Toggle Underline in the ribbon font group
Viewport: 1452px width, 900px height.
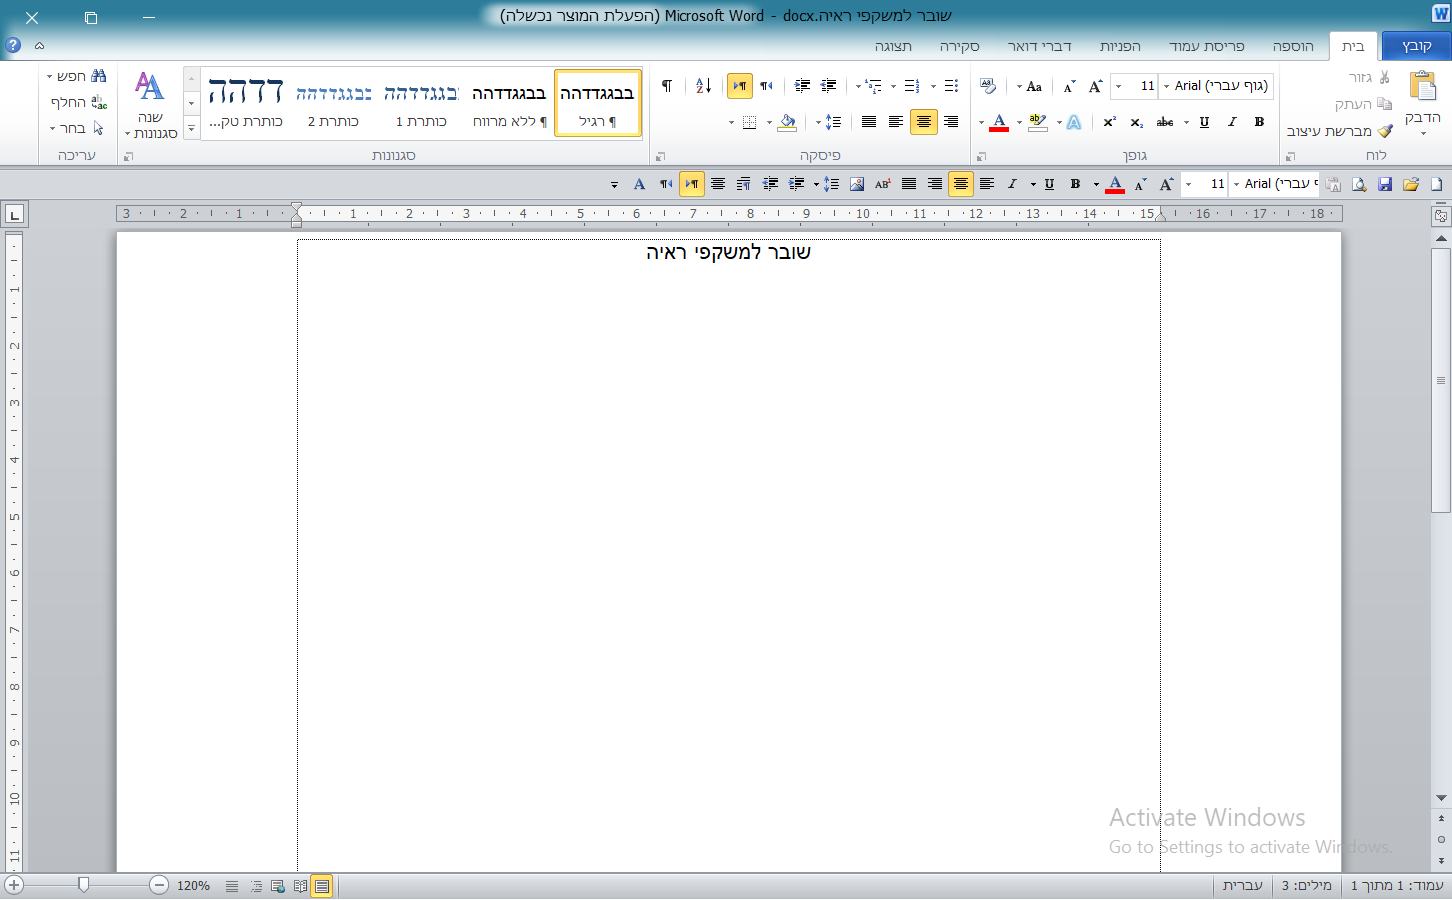[1204, 122]
